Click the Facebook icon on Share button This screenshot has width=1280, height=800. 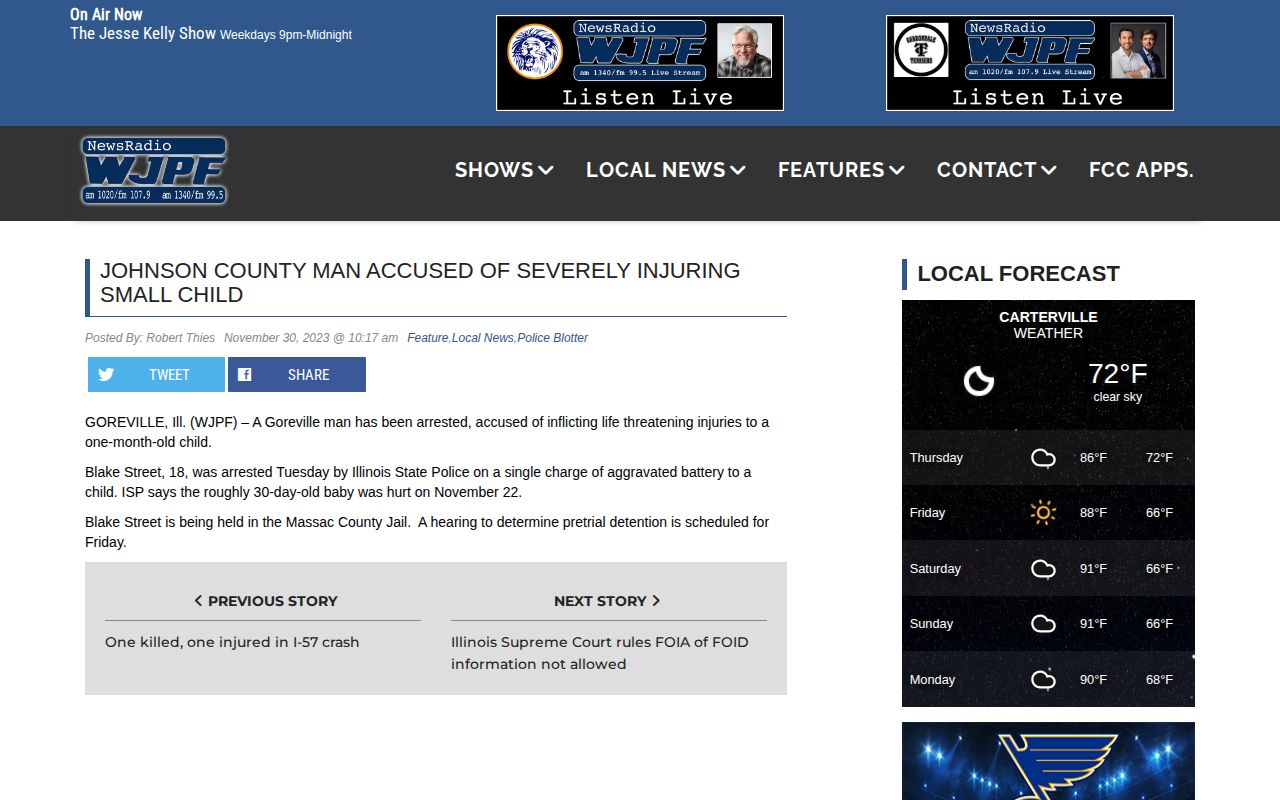245,375
